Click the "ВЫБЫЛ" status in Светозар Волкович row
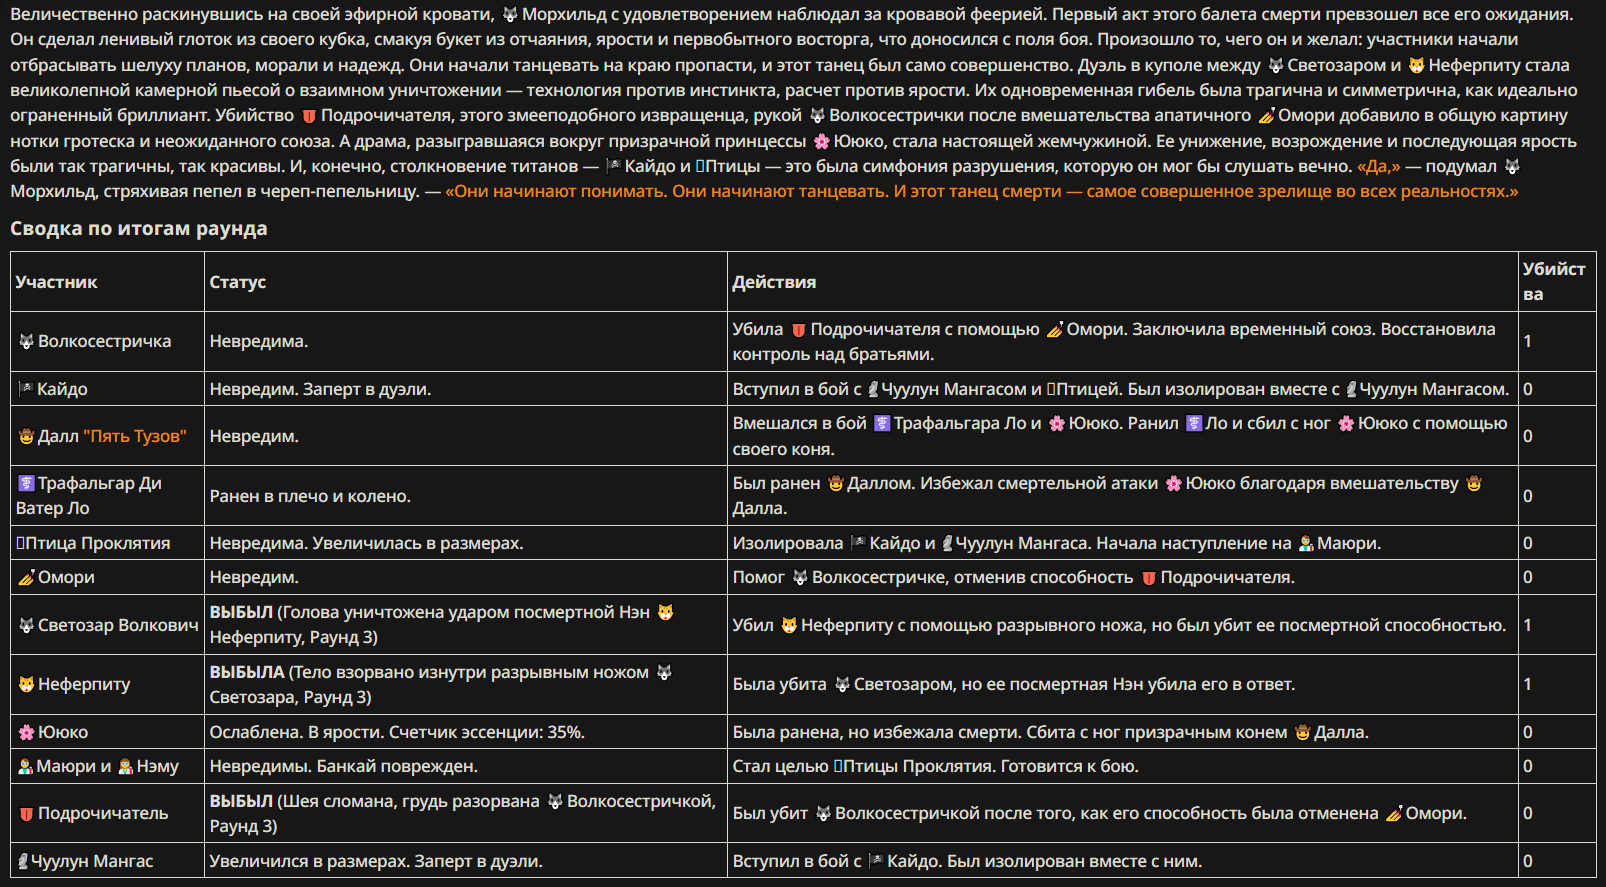This screenshot has width=1606, height=887. coord(241,613)
